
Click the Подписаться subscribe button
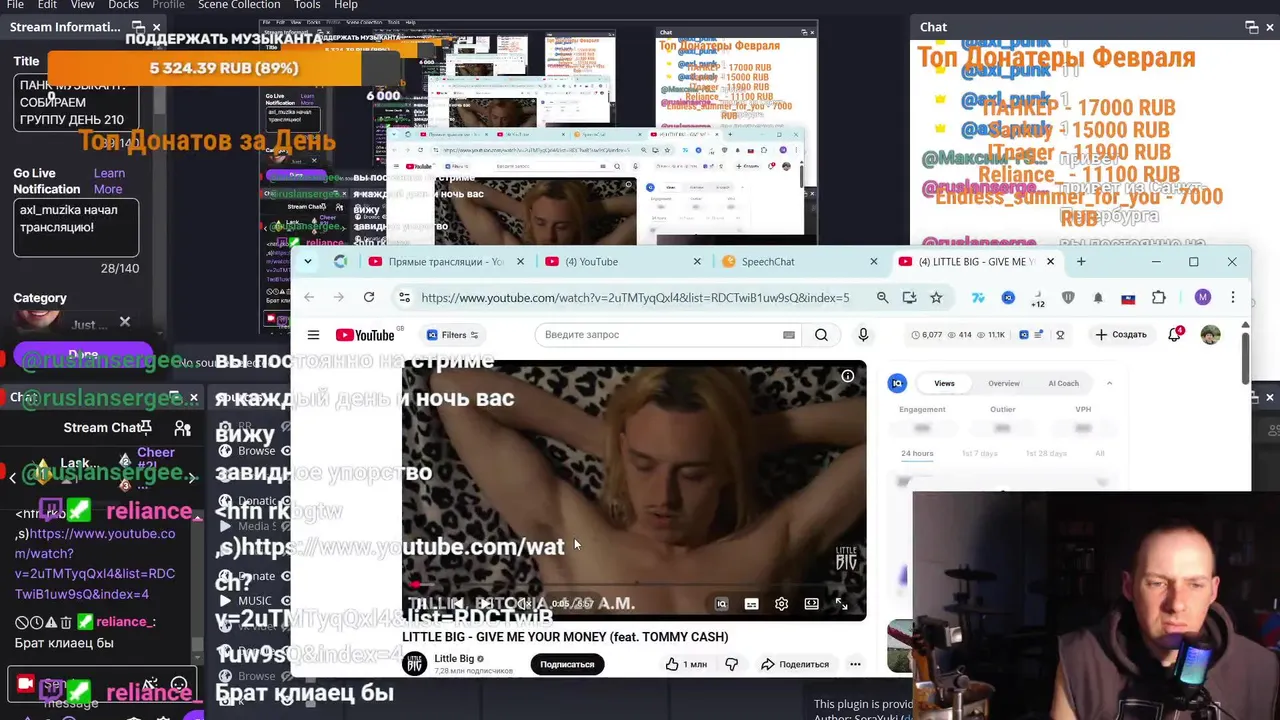567,664
